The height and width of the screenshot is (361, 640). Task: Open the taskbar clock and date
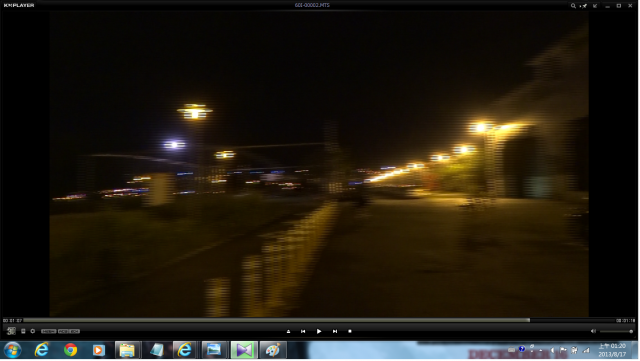612,350
